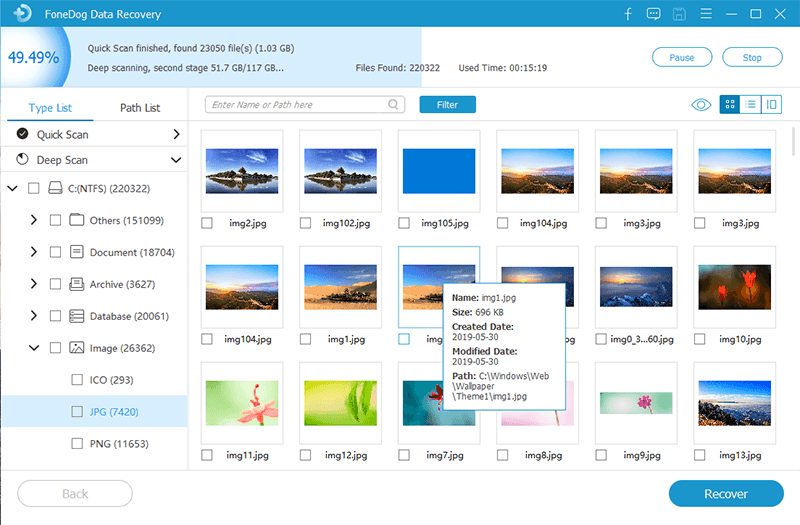
Task: Collapse the Image (26362) category
Action: [x=34, y=348]
